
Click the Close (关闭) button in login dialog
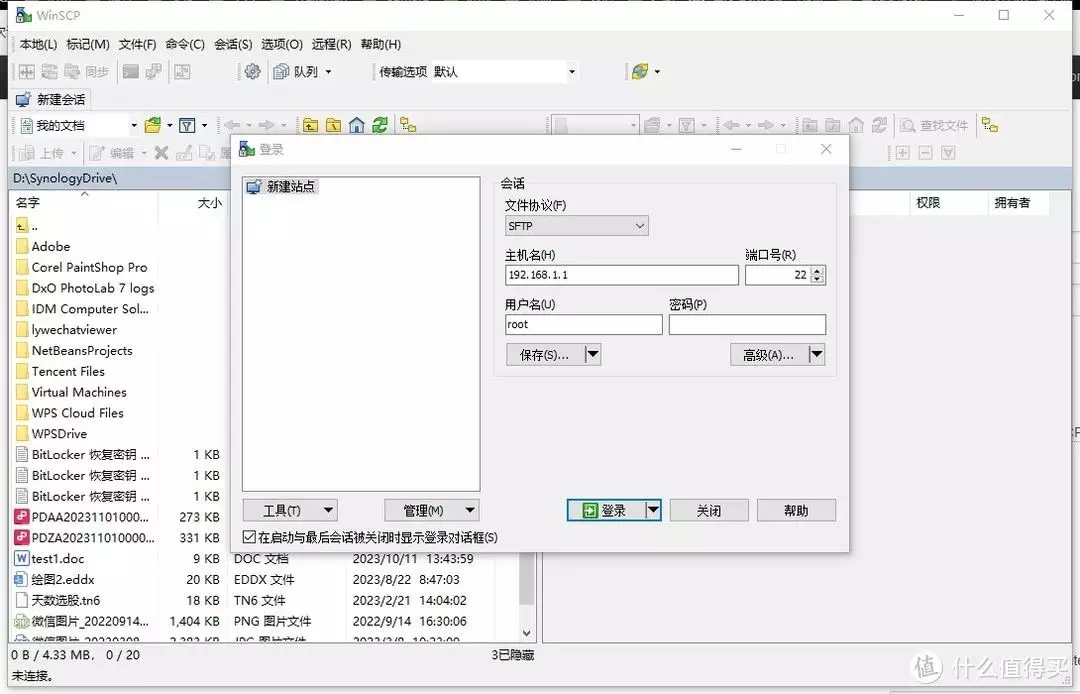click(709, 510)
